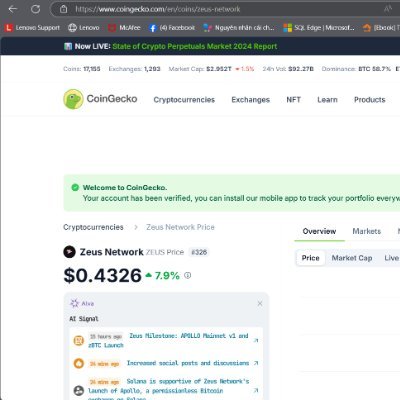The width and height of the screenshot is (400, 400).
Task: Click the Zeus Network coin logo
Action: click(x=69, y=252)
